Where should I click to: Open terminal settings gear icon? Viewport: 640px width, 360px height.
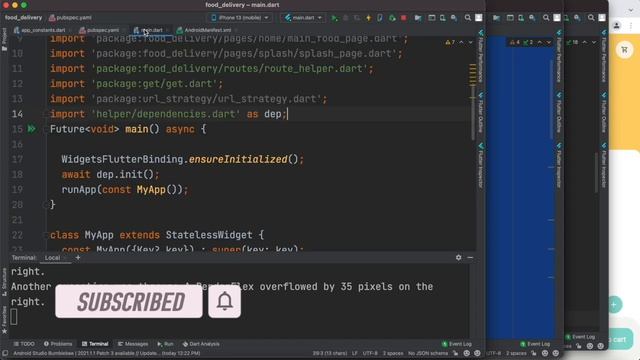click(x=458, y=258)
